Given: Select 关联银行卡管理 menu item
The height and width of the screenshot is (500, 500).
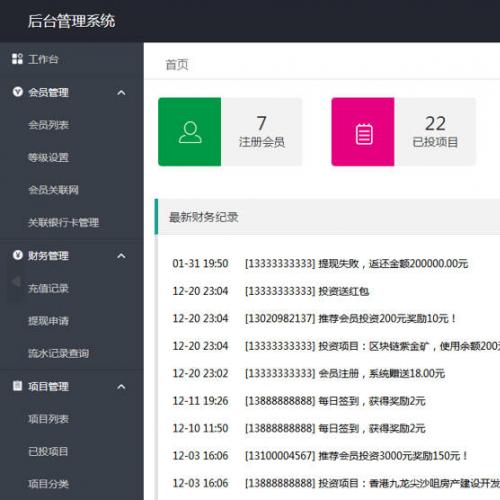Looking at the screenshot, I should (63, 222).
